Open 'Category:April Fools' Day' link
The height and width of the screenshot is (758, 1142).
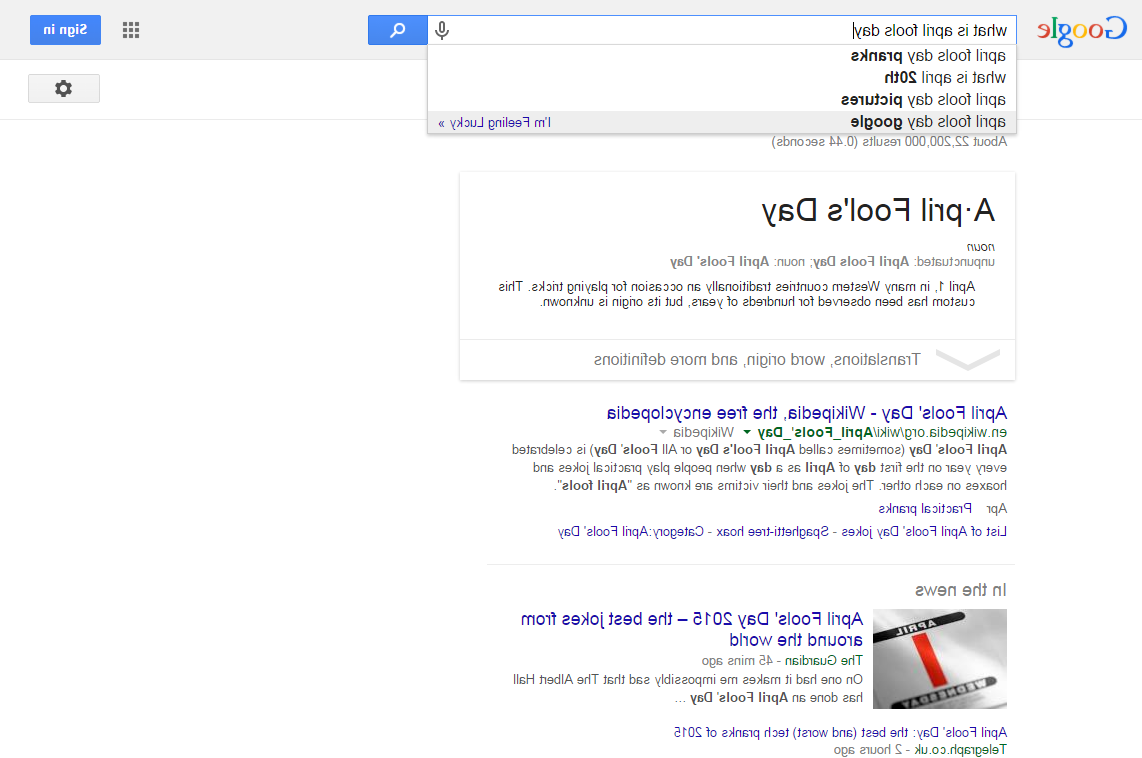[x=631, y=532]
